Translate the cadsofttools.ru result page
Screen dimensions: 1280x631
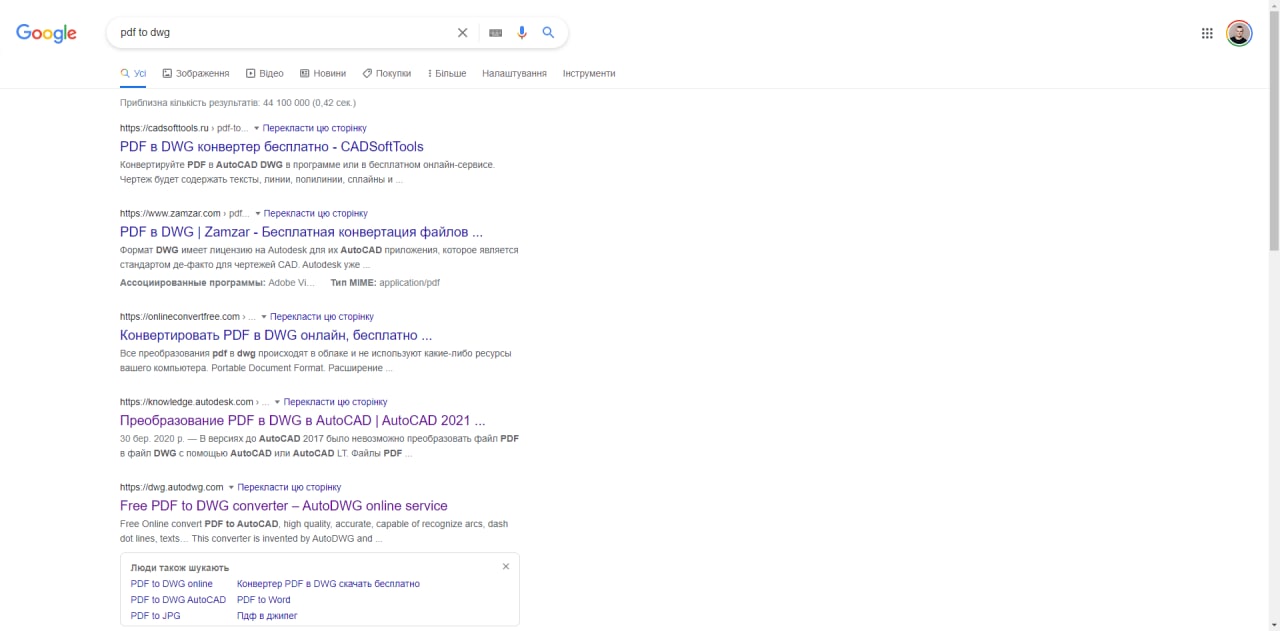click(x=315, y=128)
